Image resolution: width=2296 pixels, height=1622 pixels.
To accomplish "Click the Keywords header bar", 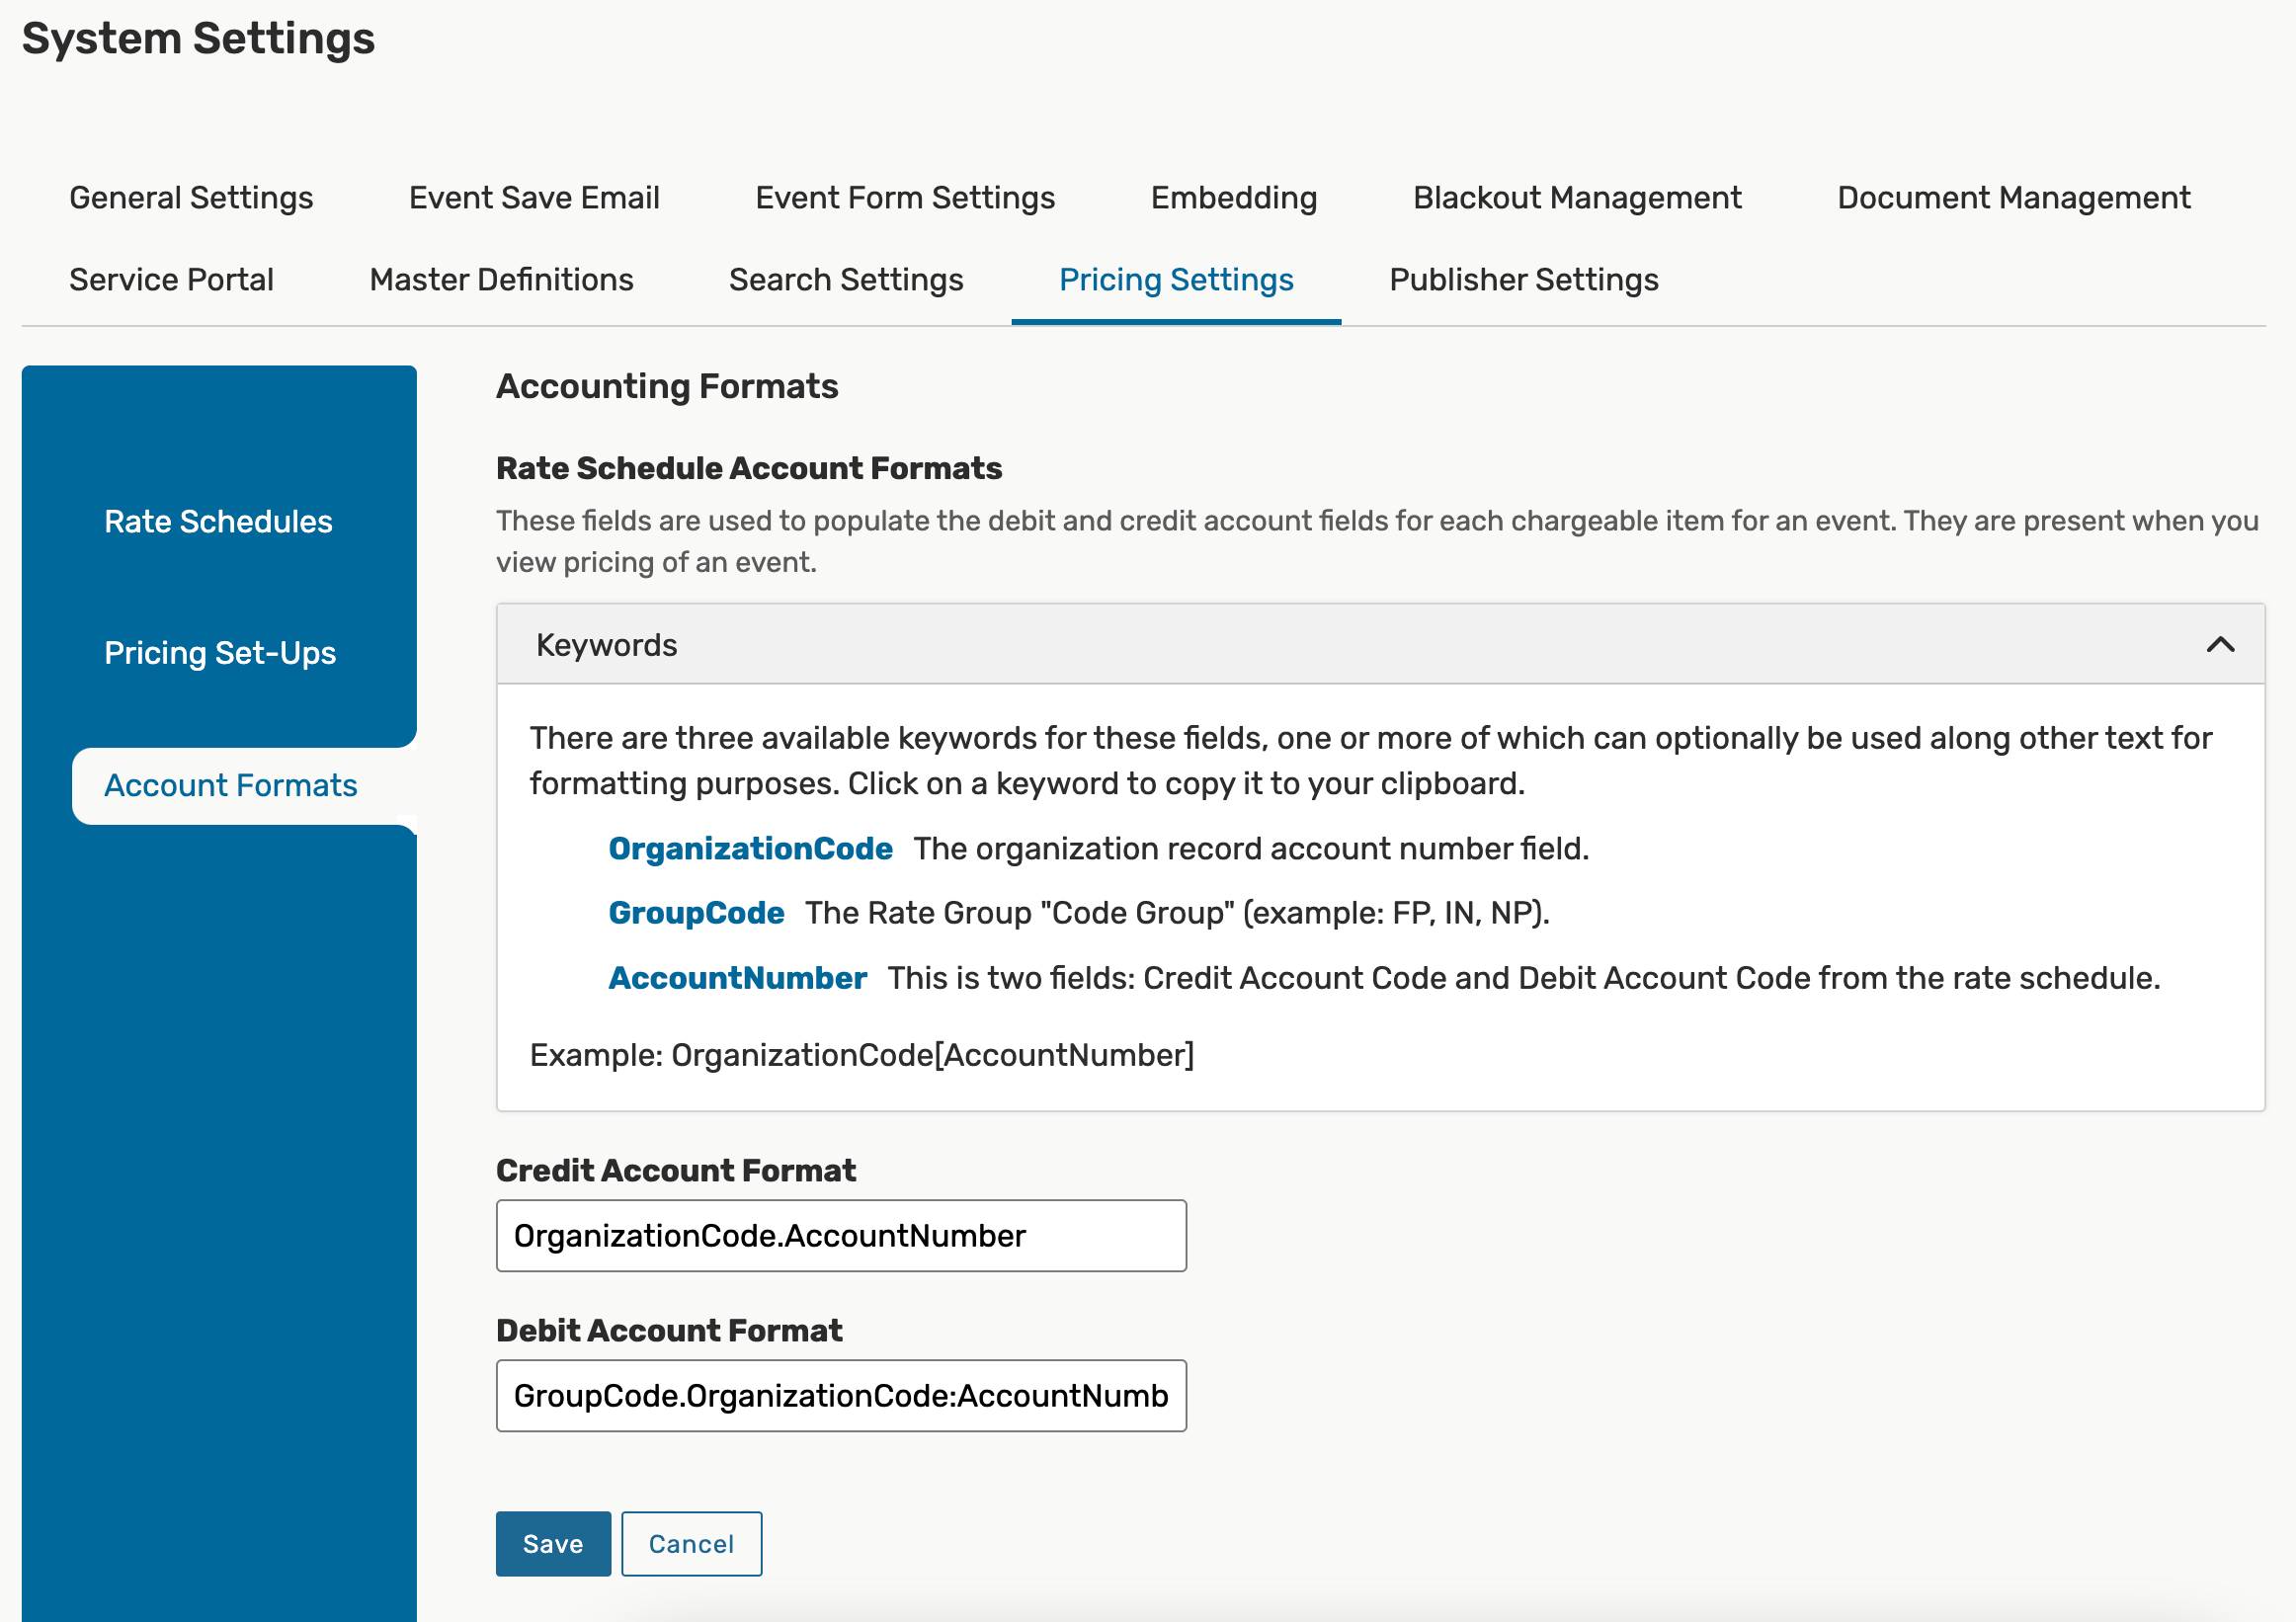I will pos(1300,645).
